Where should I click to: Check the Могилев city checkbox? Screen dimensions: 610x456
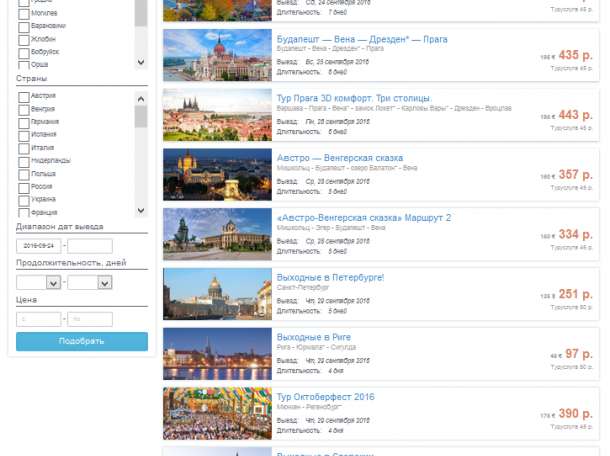24,14
